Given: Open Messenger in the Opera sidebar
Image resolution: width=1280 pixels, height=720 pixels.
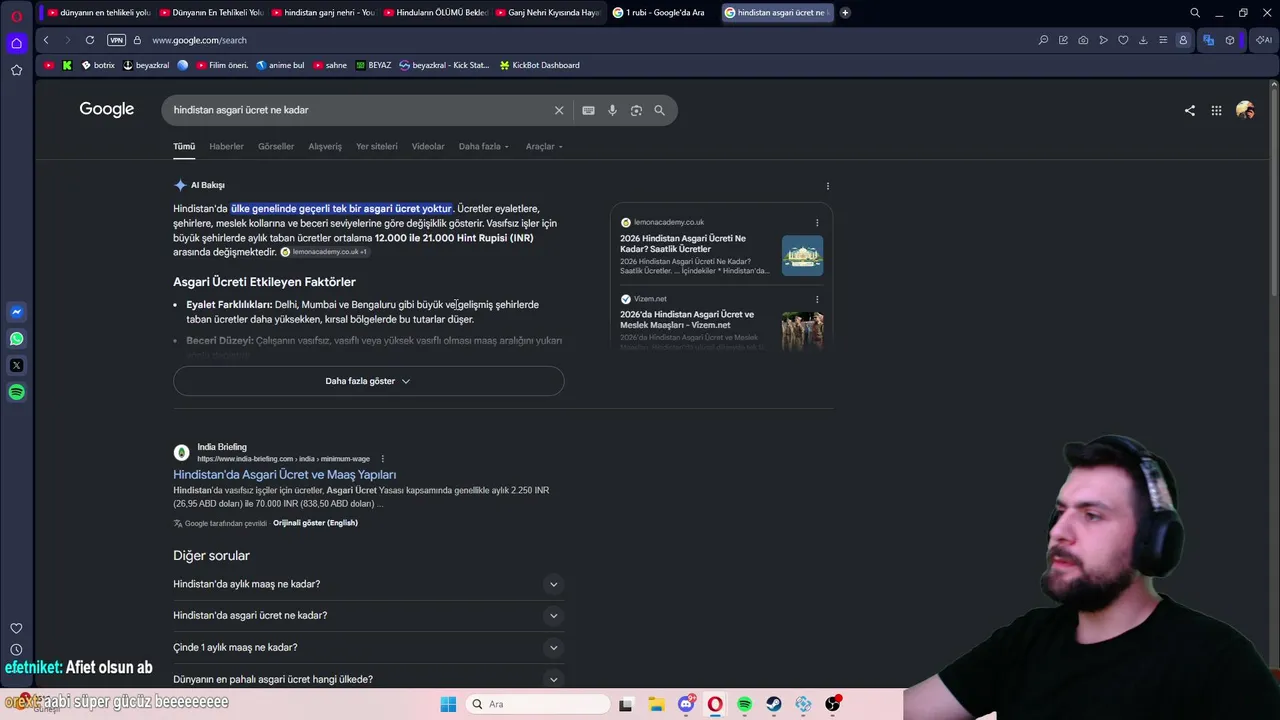Looking at the screenshot, I should coord(16,312).
